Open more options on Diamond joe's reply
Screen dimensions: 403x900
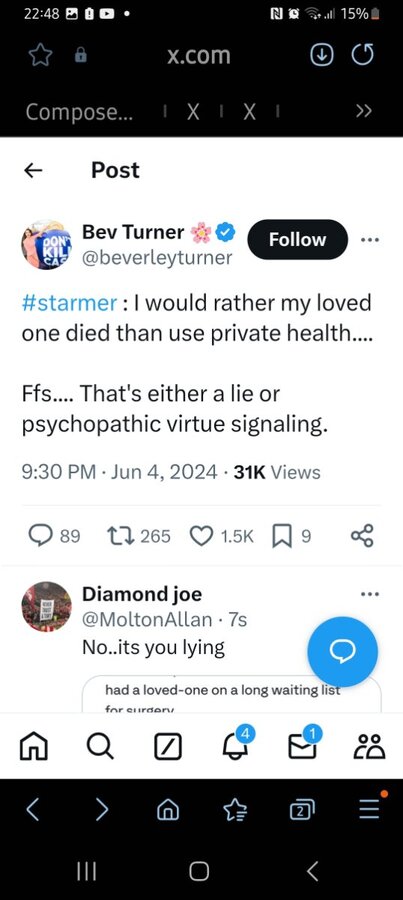tap(370, 593)
